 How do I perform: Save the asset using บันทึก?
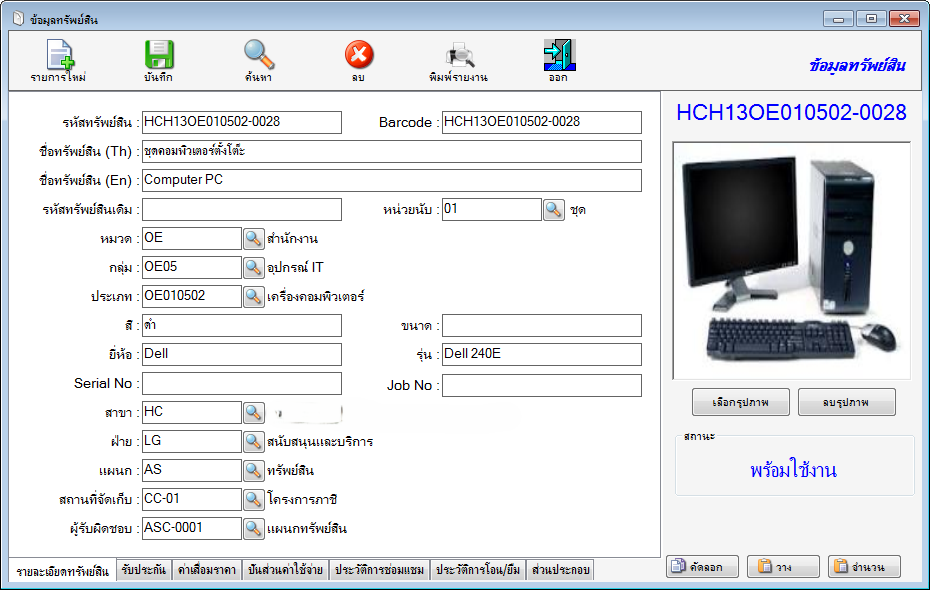(158, 61)
